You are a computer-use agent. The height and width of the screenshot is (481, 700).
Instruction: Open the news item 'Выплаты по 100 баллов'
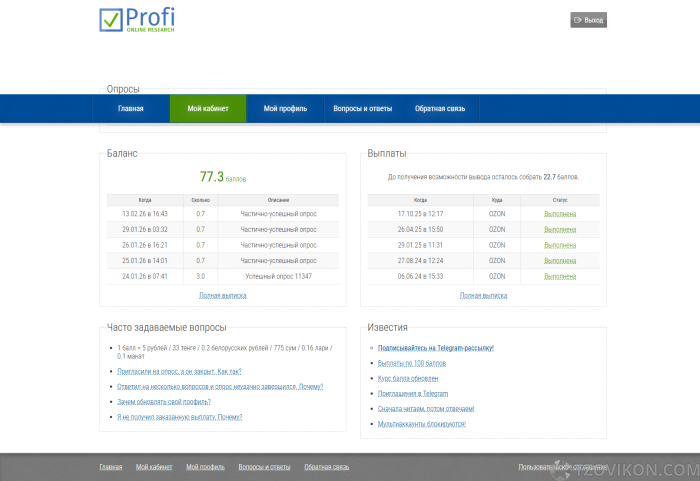412,363
